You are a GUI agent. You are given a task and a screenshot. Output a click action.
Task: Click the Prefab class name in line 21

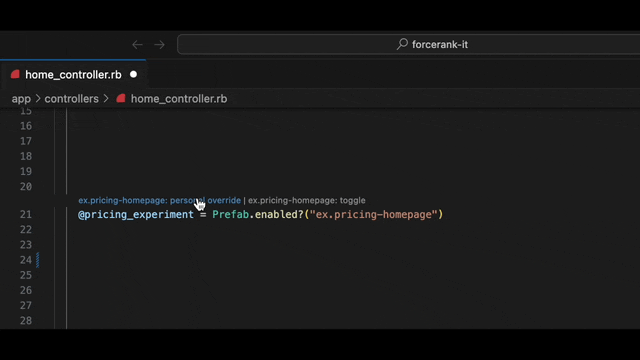(x=231, y=214)
